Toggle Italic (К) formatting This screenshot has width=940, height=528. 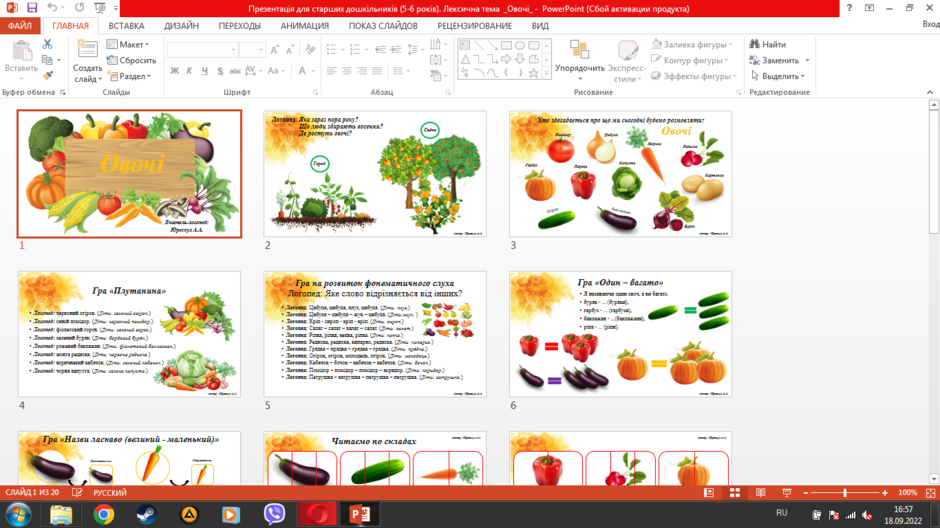coord(189,71)
